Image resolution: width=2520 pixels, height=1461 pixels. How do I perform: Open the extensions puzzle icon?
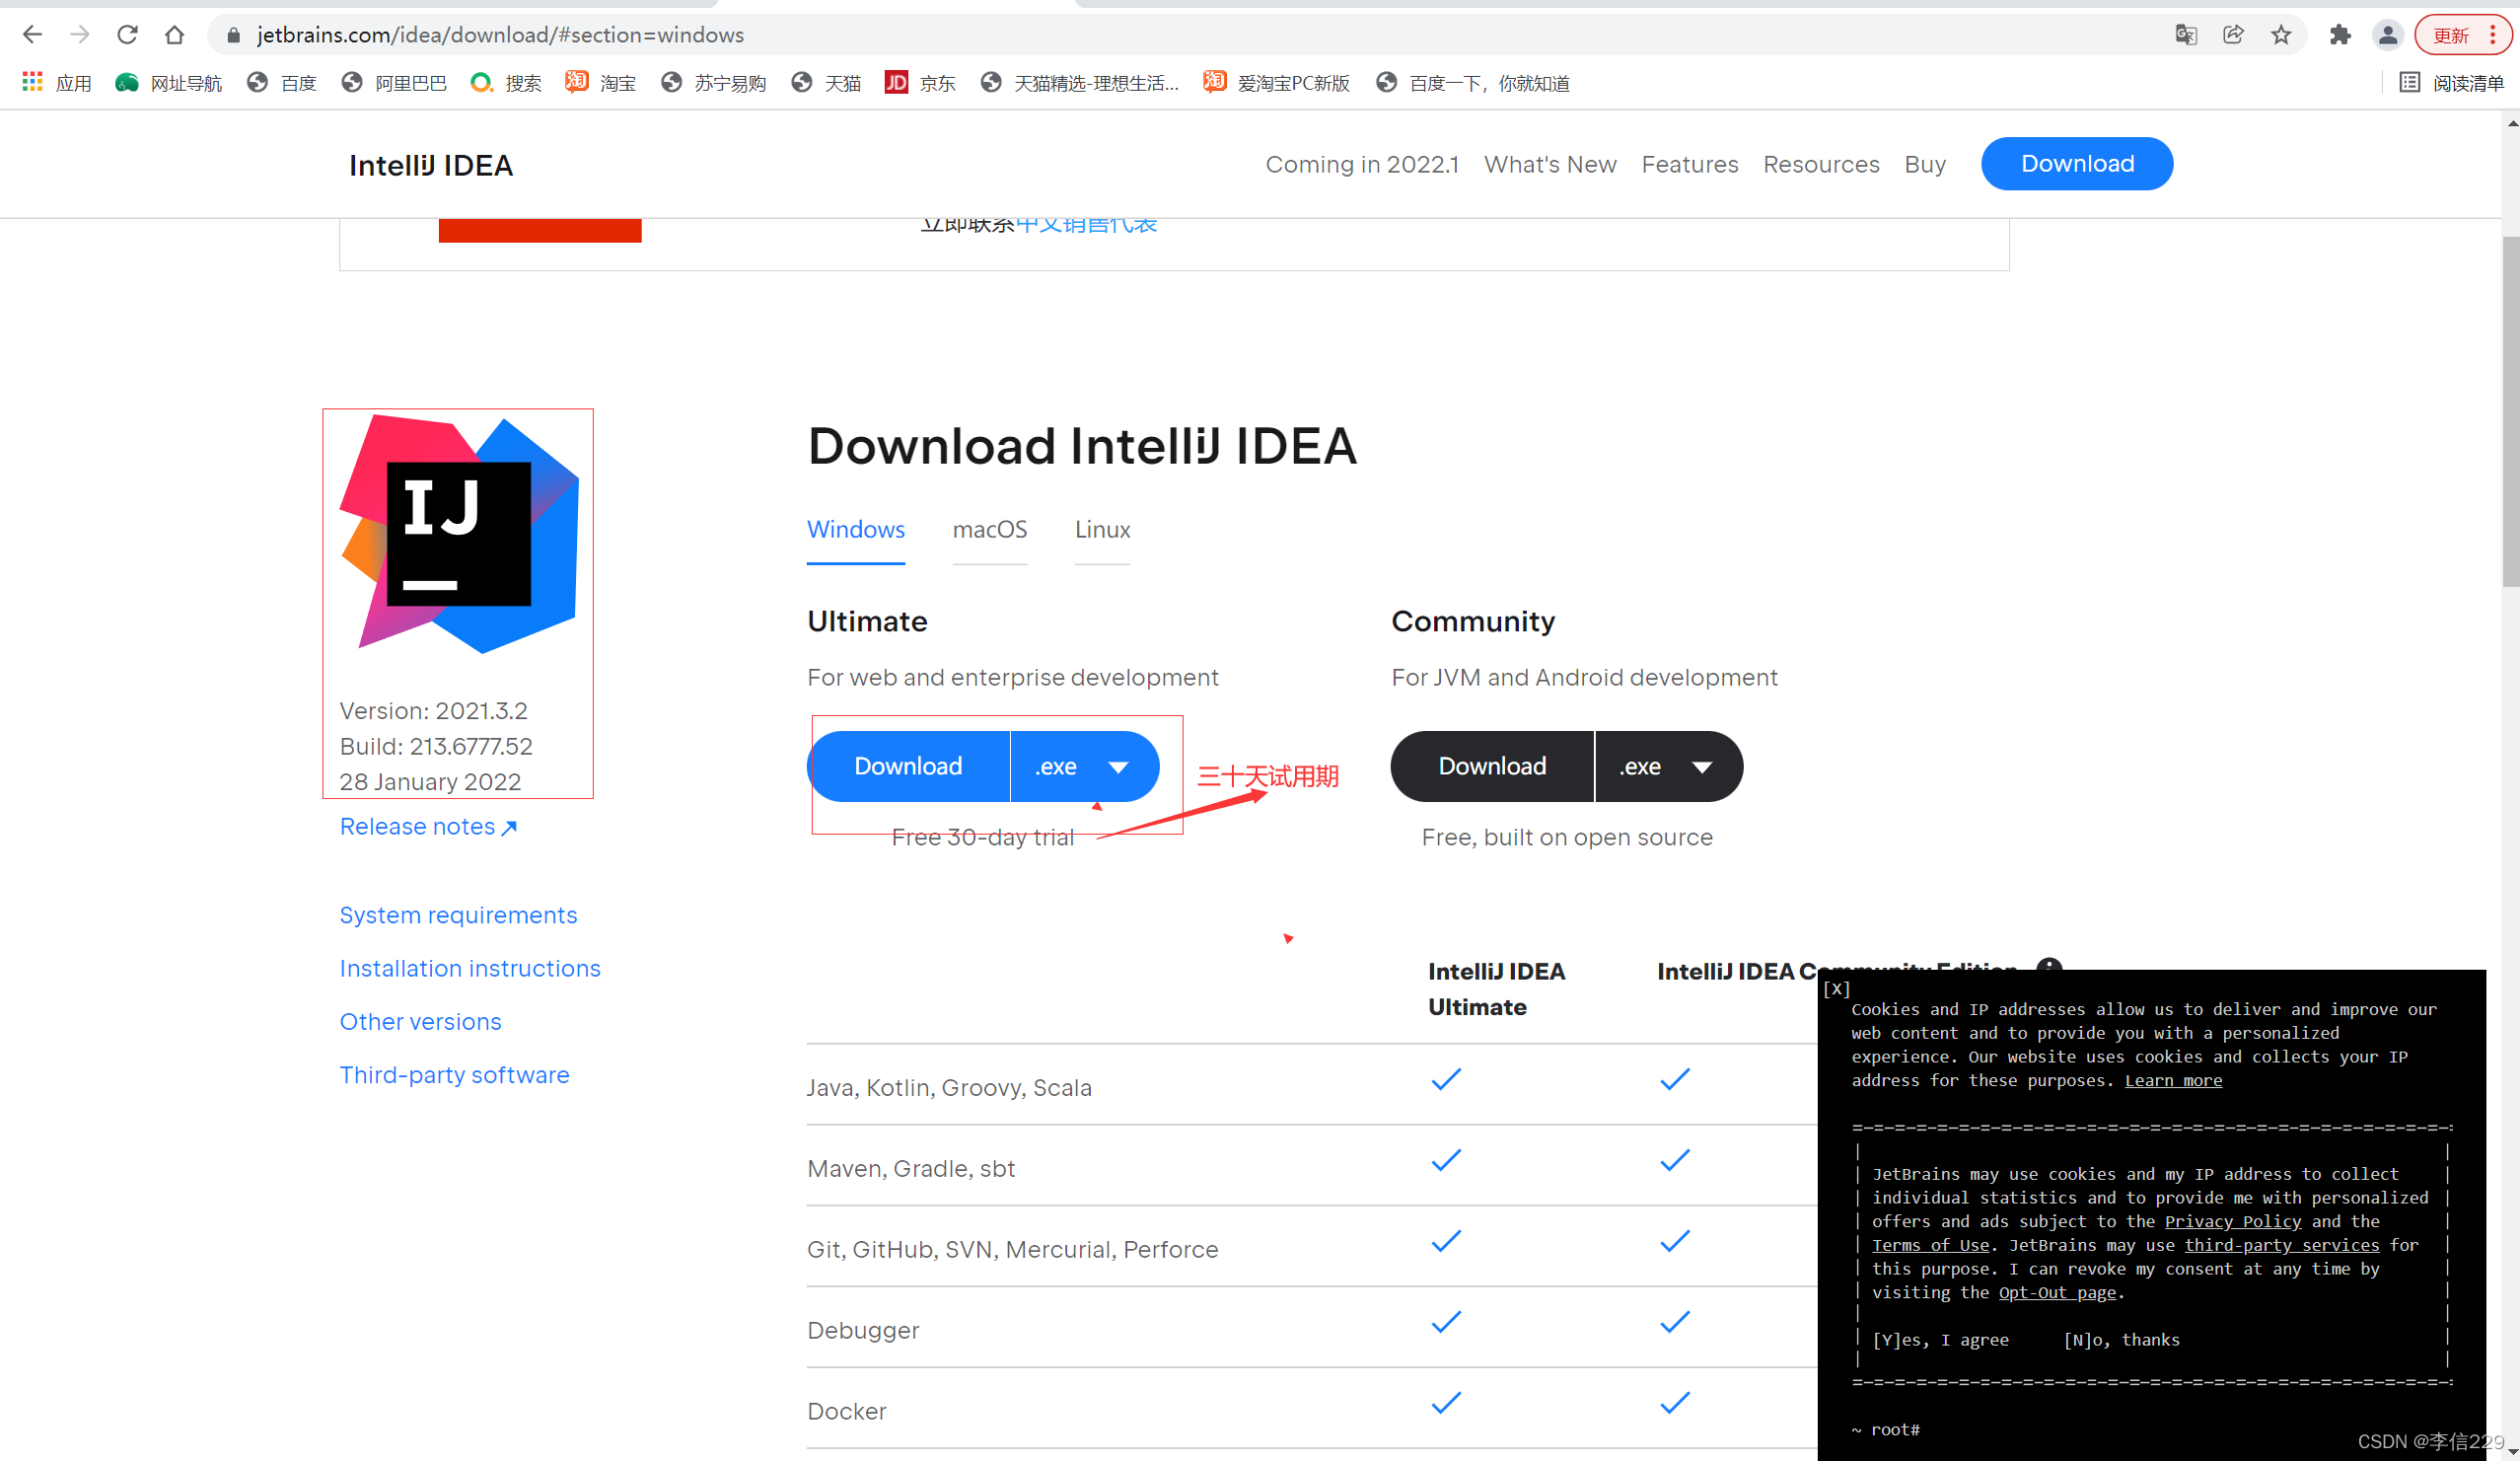point(2340,35)
